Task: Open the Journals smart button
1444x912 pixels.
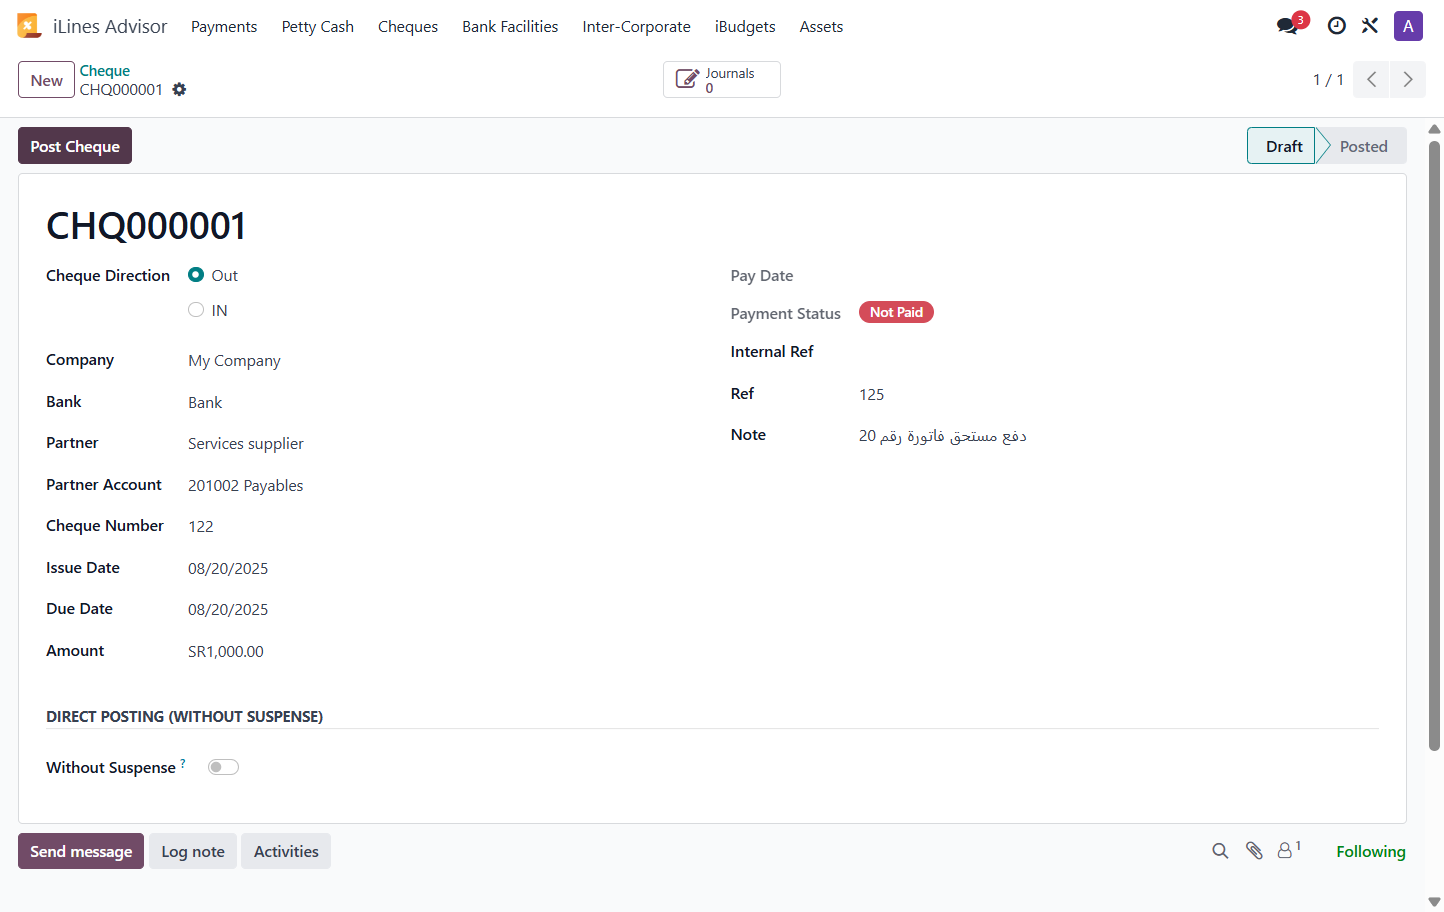Action: point(722,80)
